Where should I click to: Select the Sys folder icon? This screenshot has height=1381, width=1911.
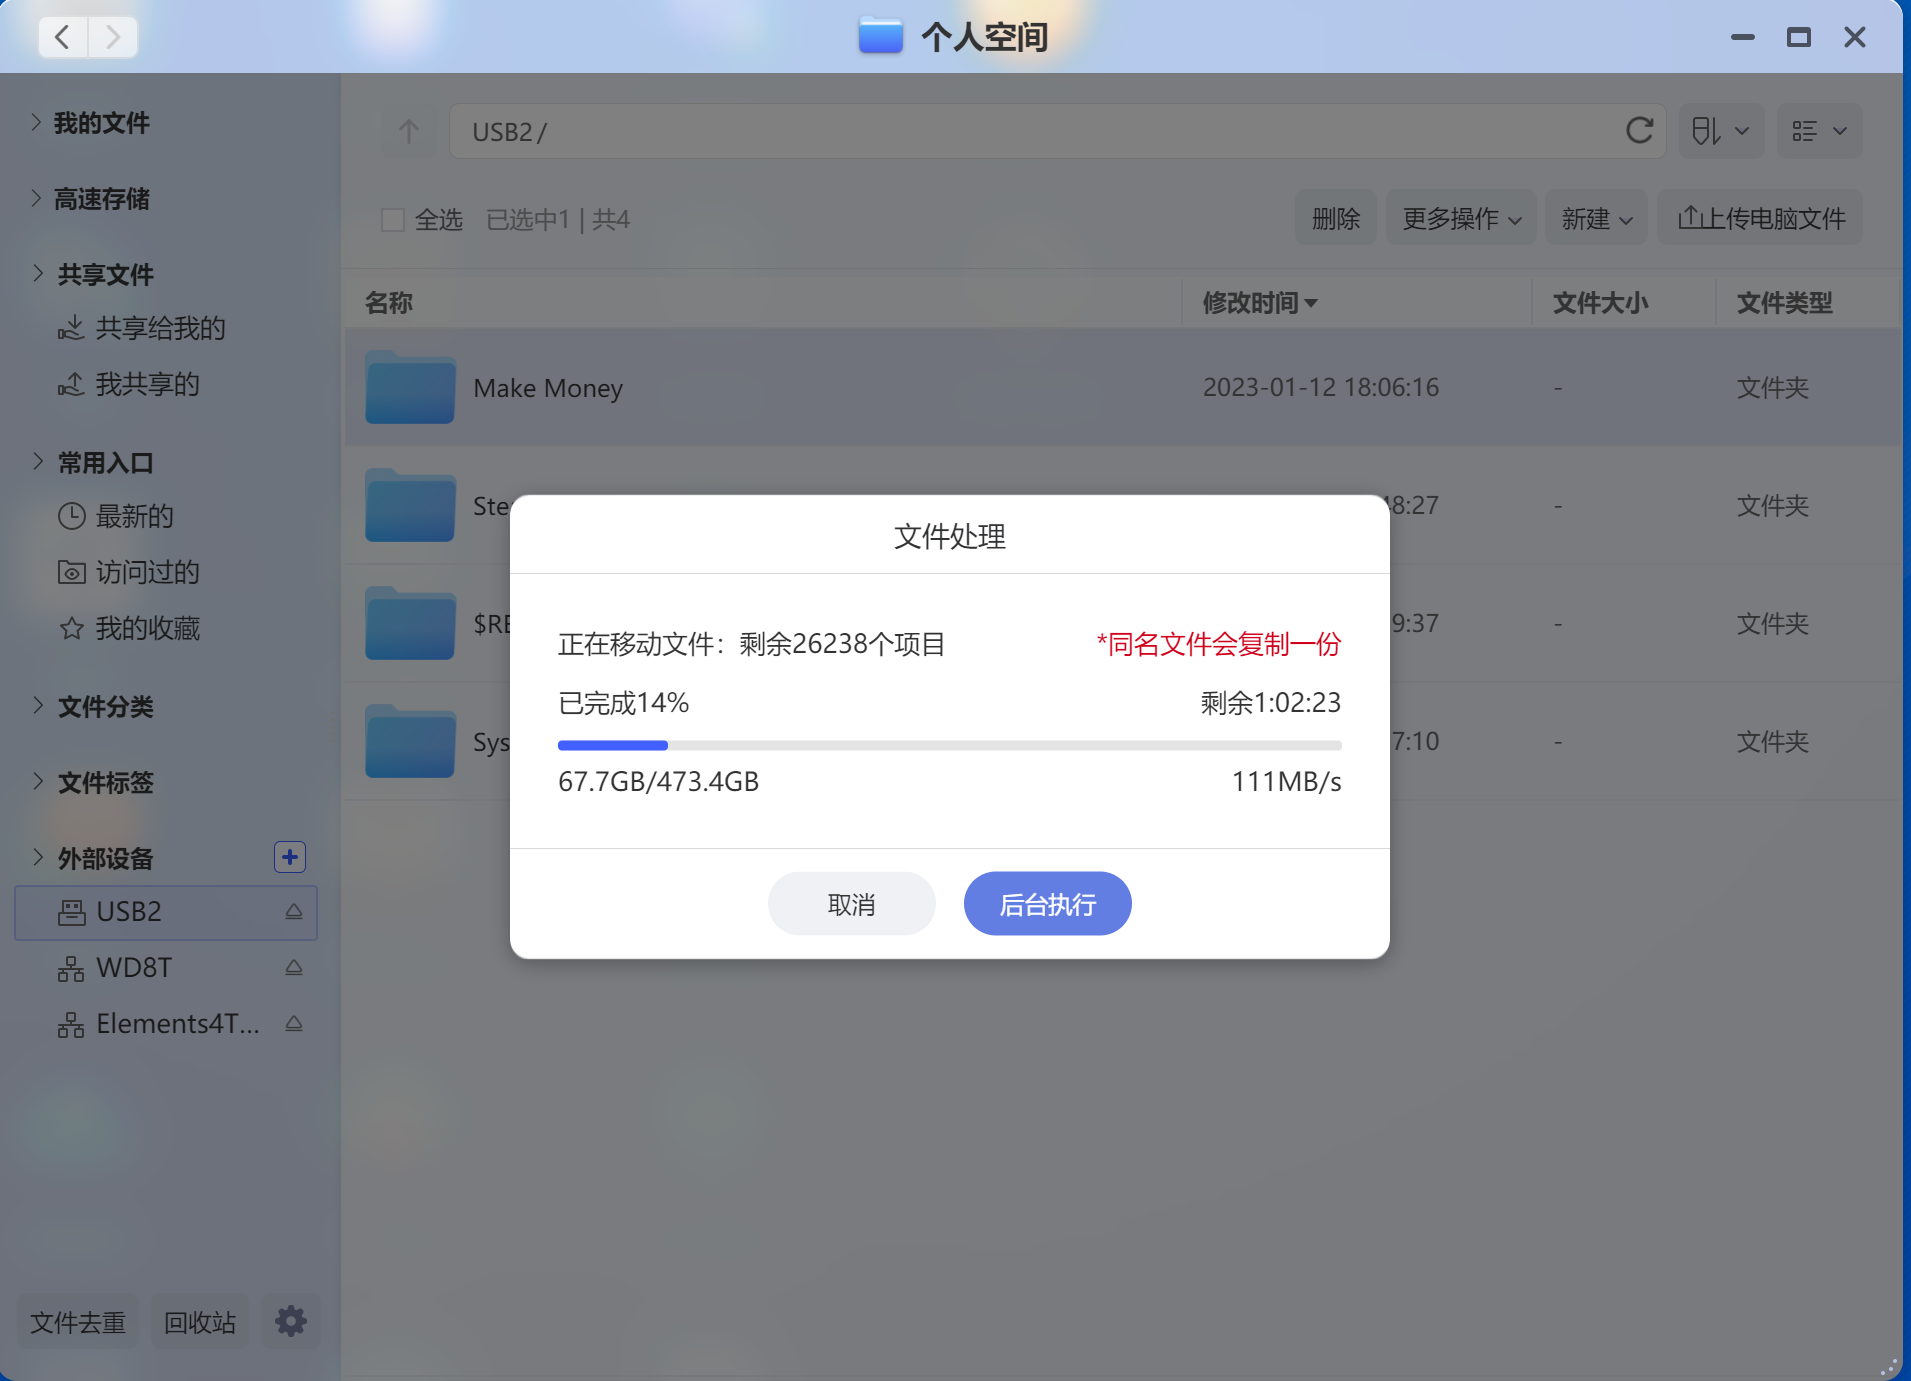tap(410, 741)
